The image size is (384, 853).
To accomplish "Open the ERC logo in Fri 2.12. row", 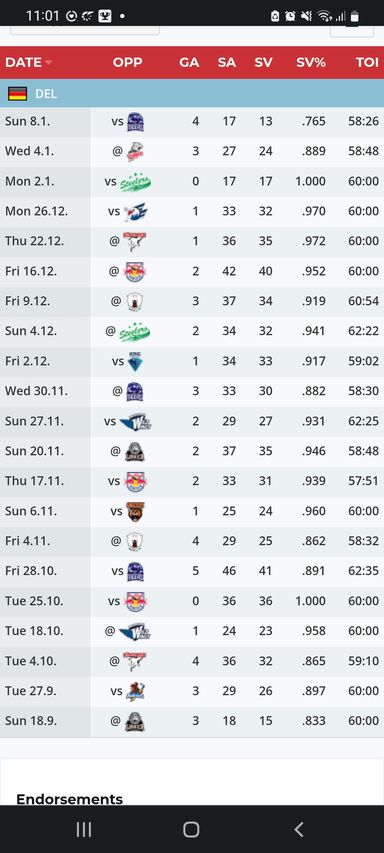I will coord(135,361).
